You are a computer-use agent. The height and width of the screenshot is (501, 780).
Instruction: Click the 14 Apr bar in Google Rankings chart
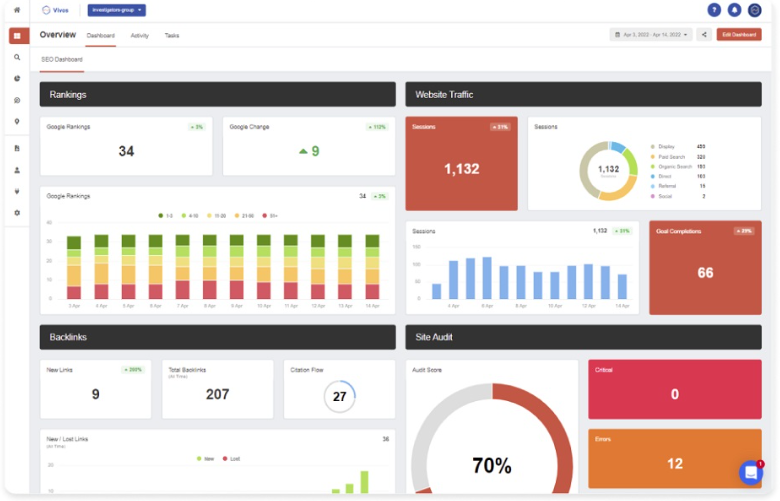click(x=372, y=267)
